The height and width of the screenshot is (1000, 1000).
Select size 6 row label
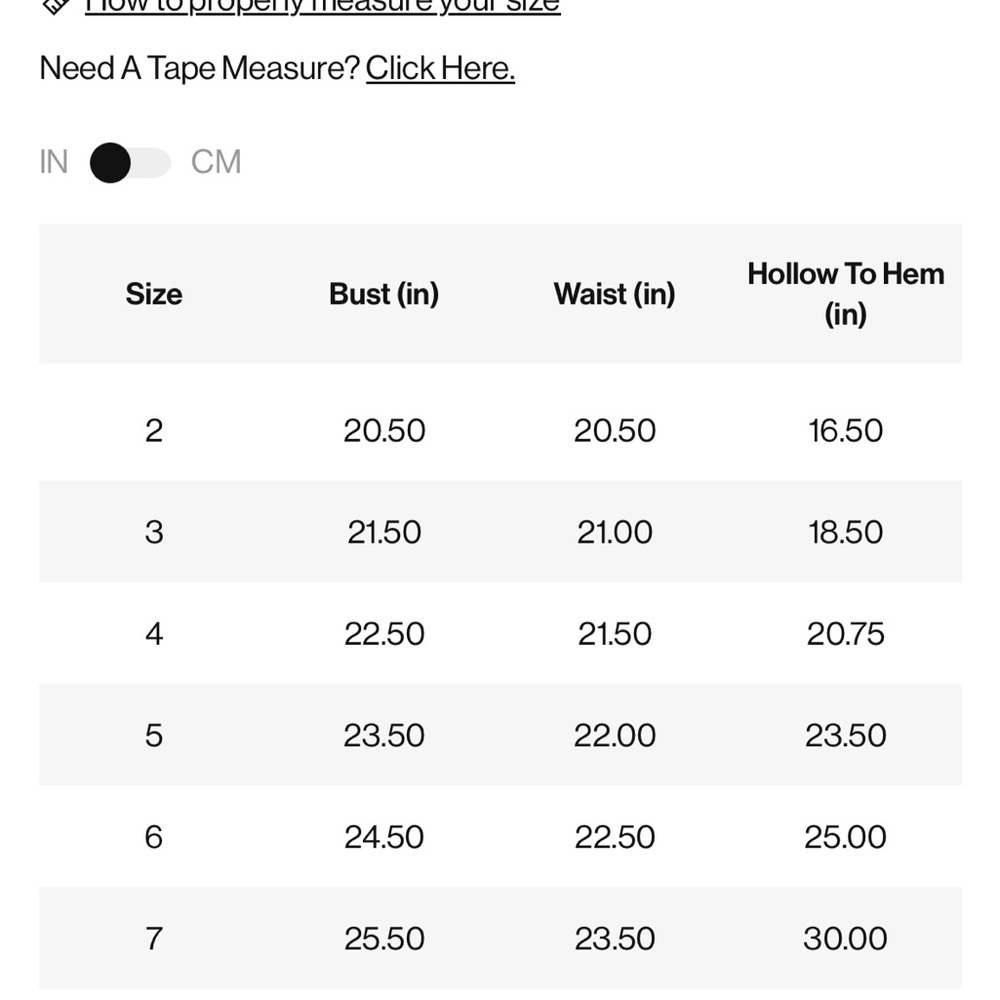[x=154, y=837]
